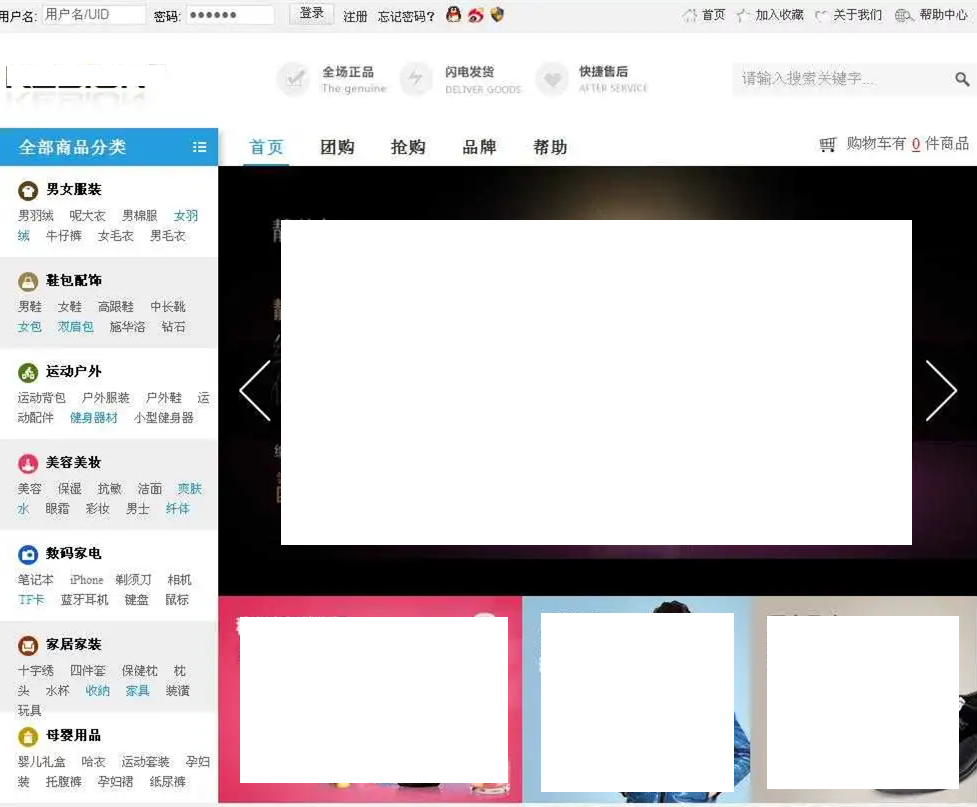Click the 美容美妆 category icon
Screen dimensions: 977x807
click(x=27, y=462)
